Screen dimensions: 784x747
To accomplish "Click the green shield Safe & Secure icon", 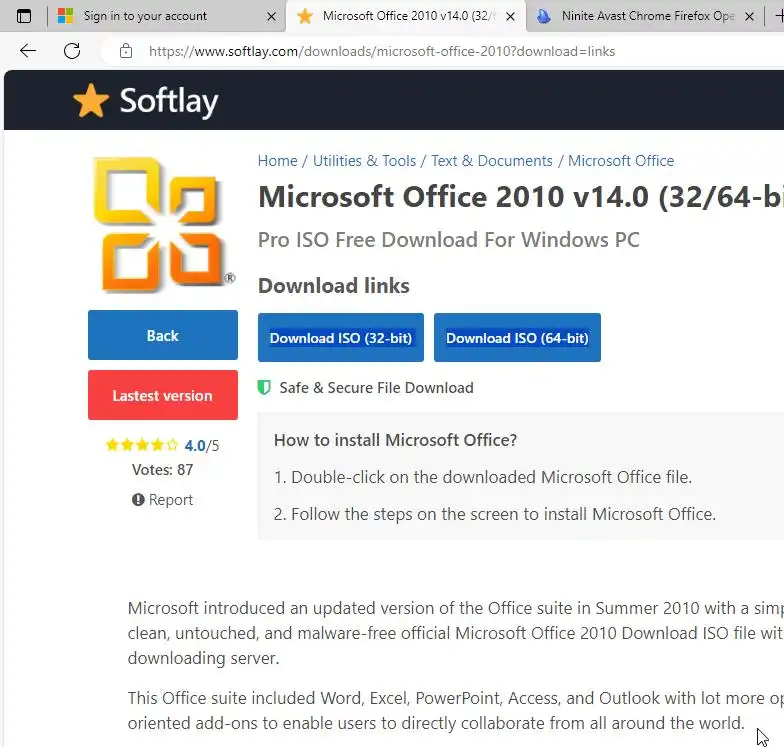I will (265, 388).
